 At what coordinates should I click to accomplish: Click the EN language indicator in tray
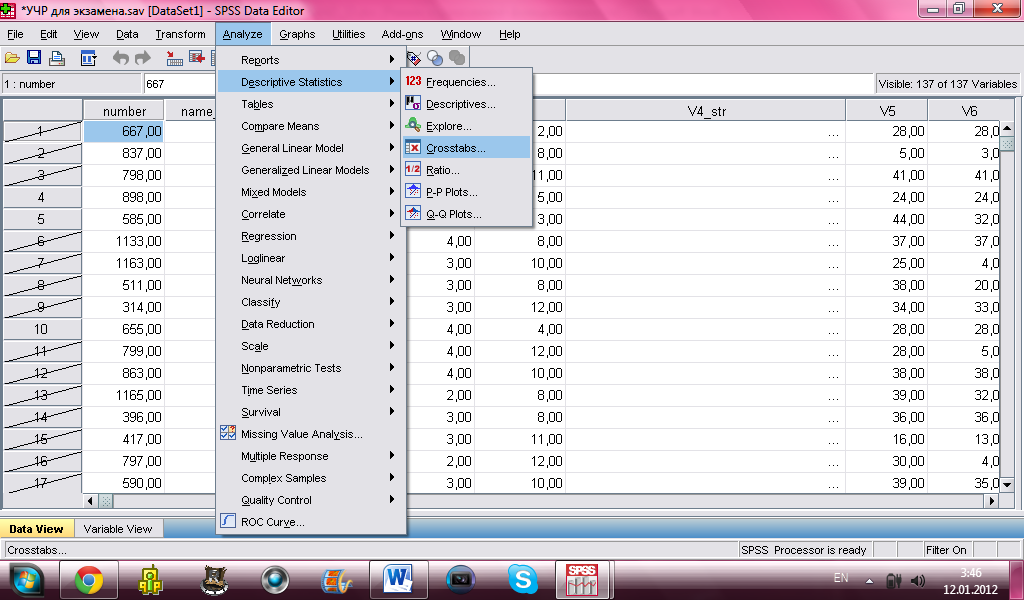point(840,578)
